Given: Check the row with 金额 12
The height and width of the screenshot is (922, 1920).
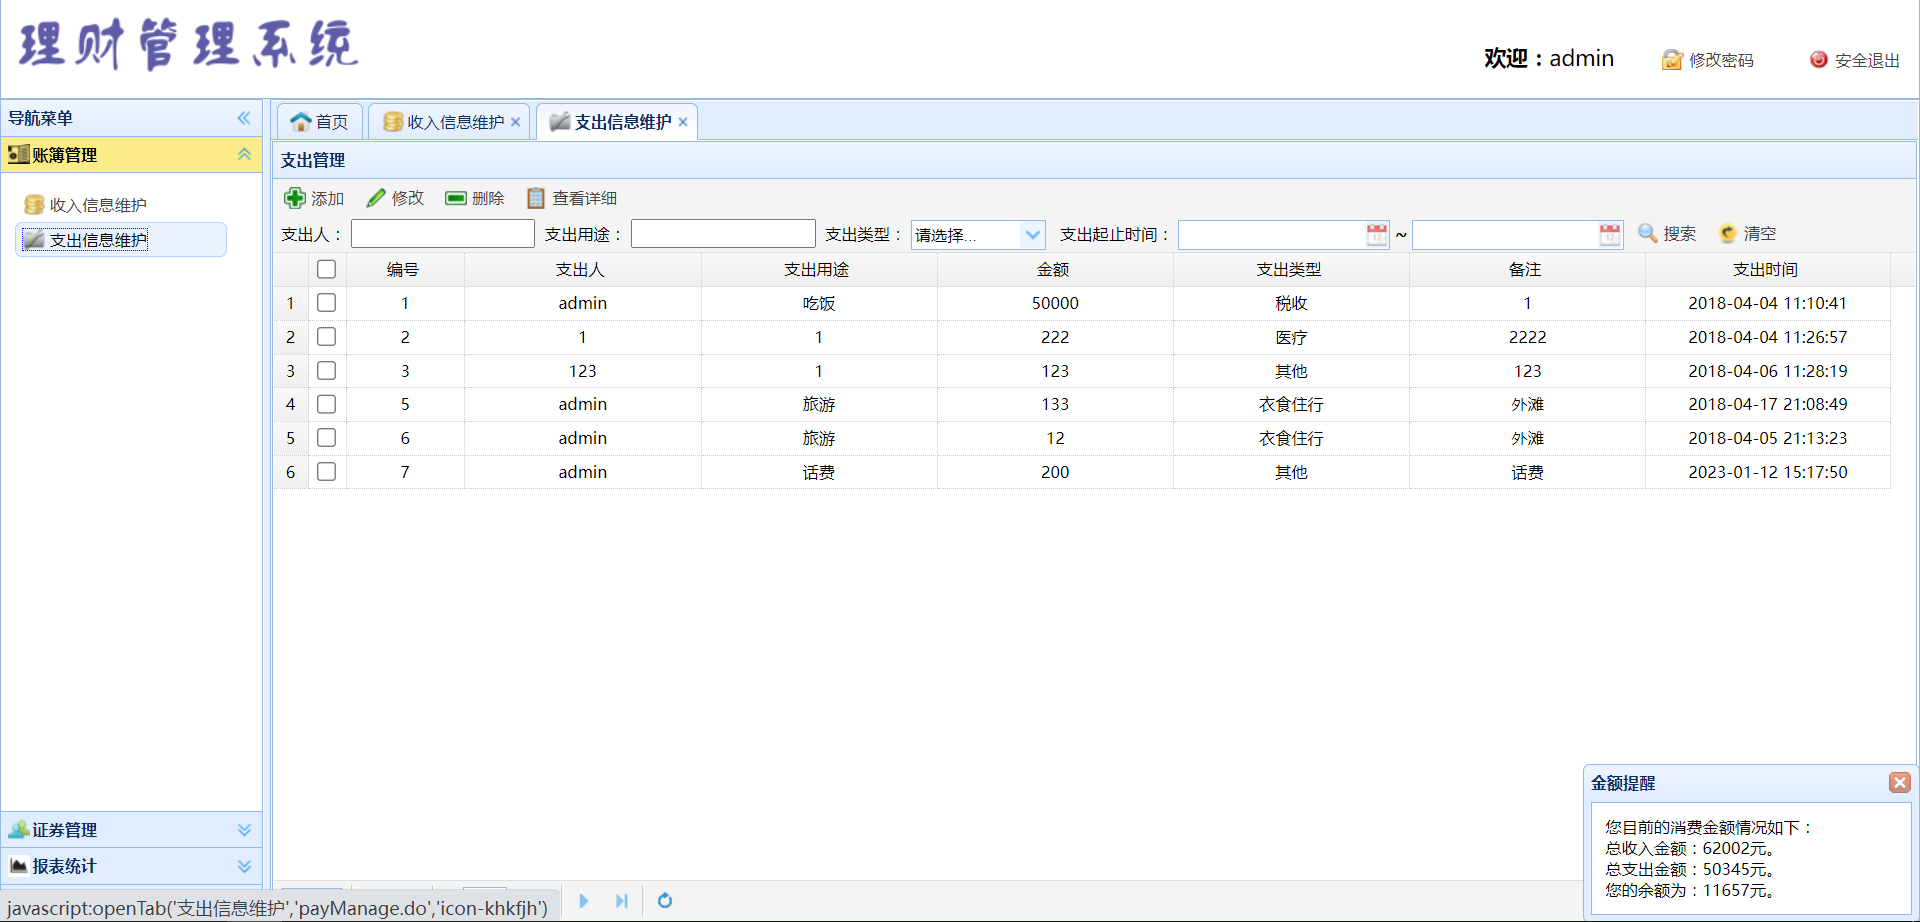Looking at the screenshot, I should tap(326, 438).
